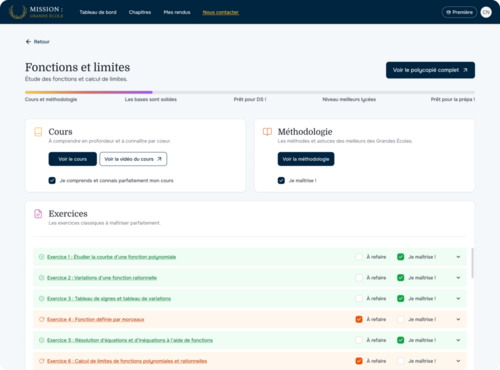Click 'Voir la vidéo du cours' button
Screen dimensions: 500x370
coord(133,159)
